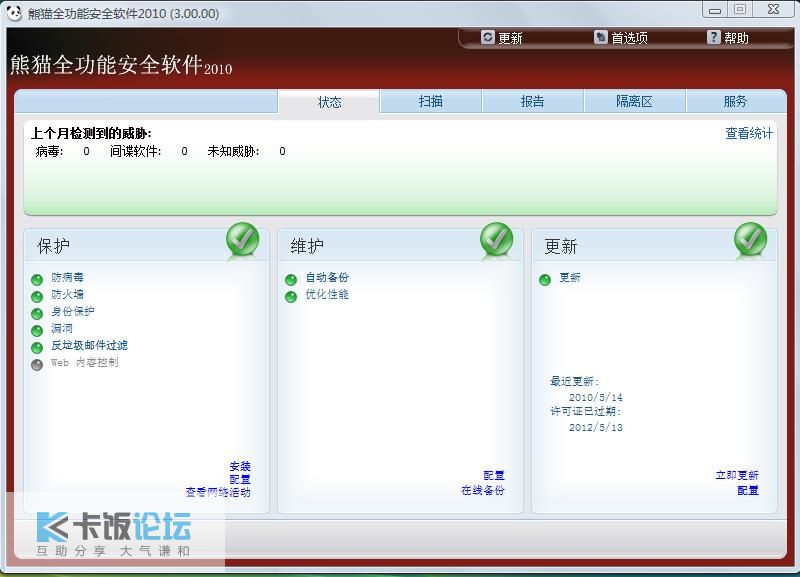This screenshot has width=800, height=577.
Task: Click the panda icon in the title bar
Action: click(14, 13)
